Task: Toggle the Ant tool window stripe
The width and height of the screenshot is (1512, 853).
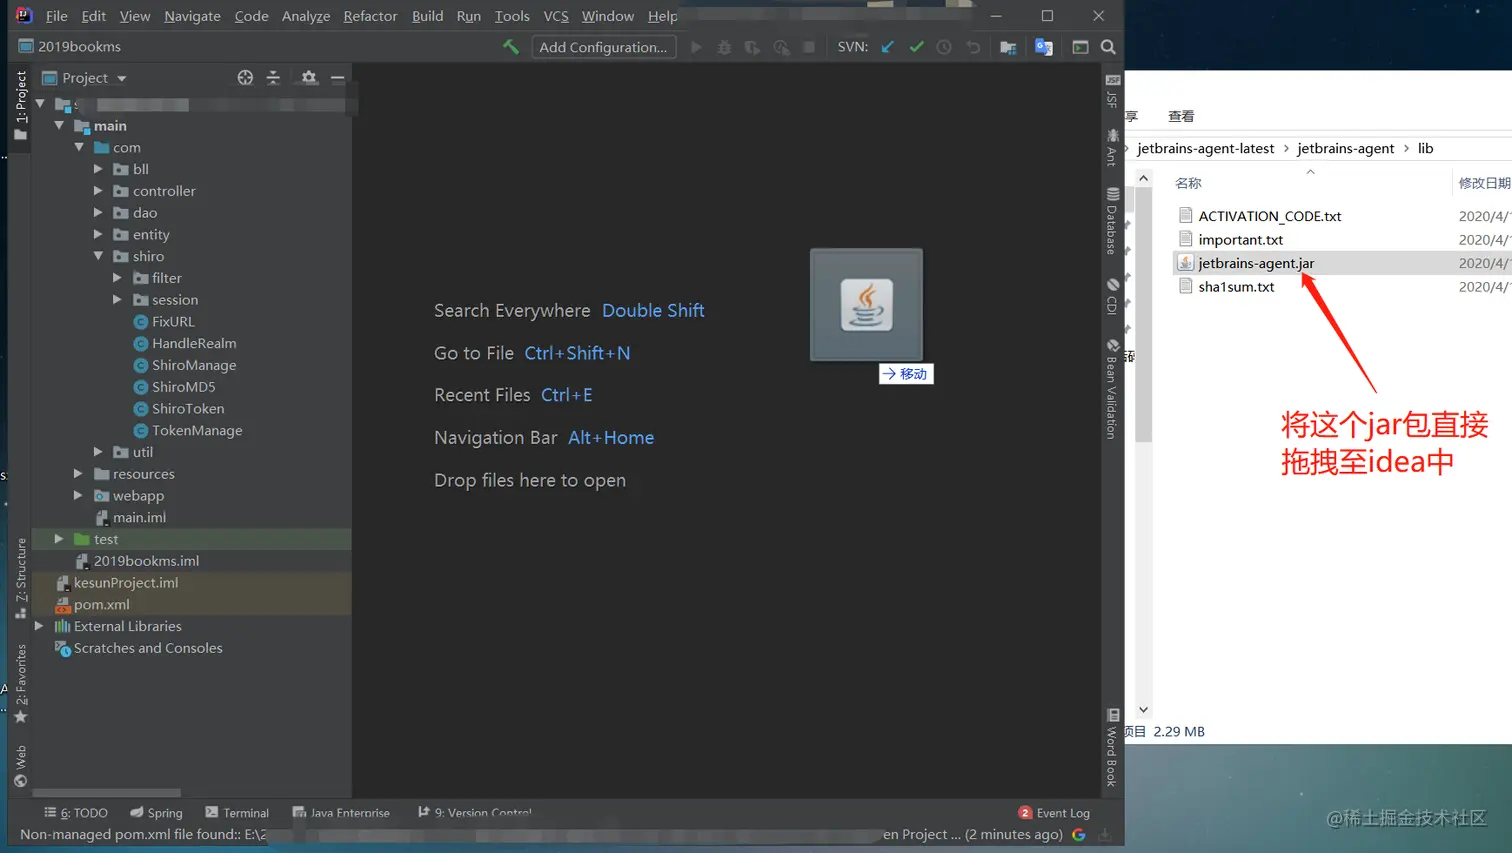Action: point(1112,147)
